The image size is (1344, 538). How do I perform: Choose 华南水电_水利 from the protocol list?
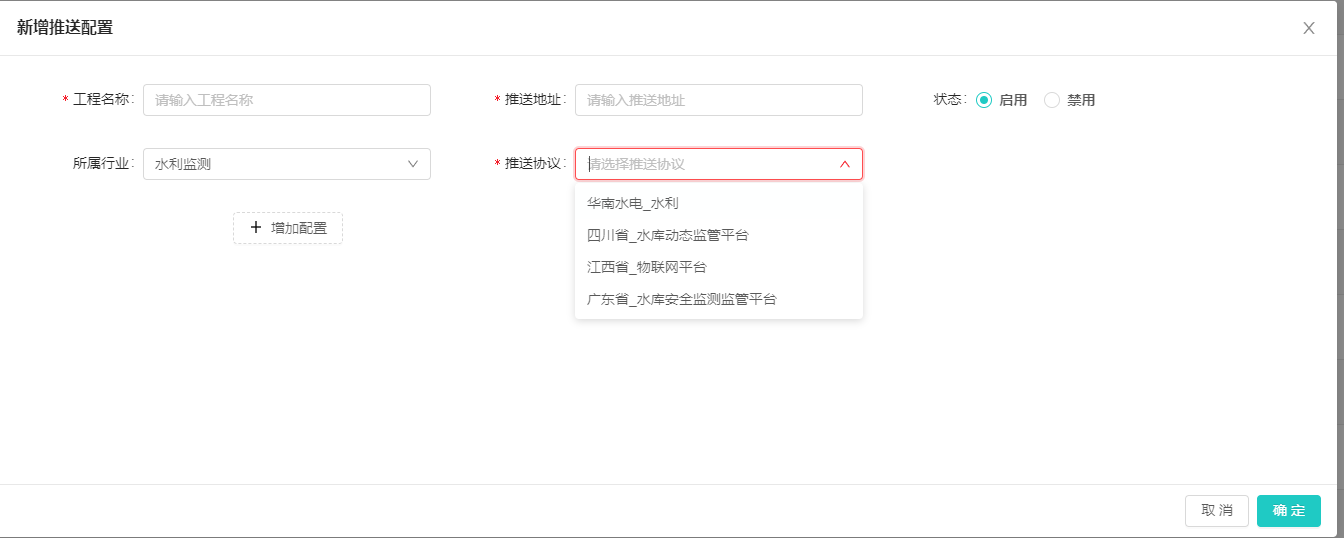pyautogui.click(x=633, y=203)
